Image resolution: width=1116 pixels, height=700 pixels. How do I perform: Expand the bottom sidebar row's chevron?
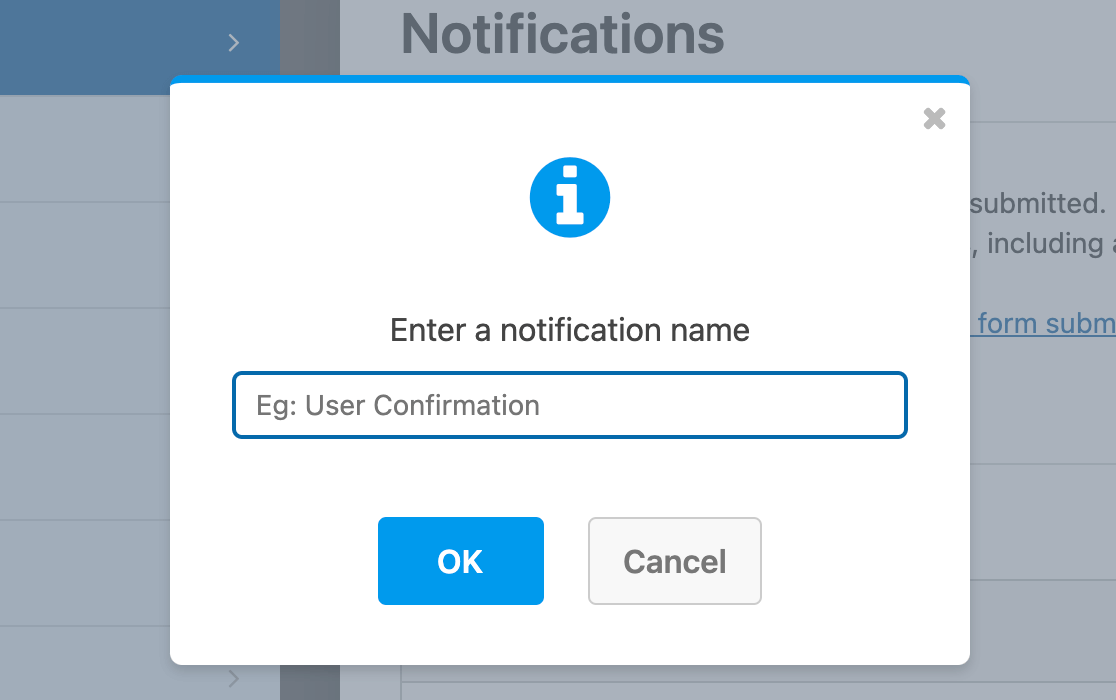[x=233, y=679]
